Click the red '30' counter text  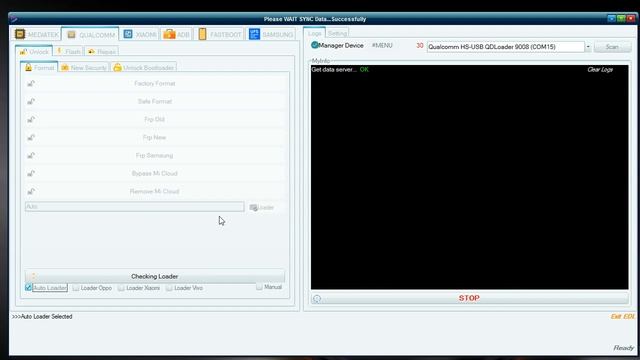[x=420, y=45]
